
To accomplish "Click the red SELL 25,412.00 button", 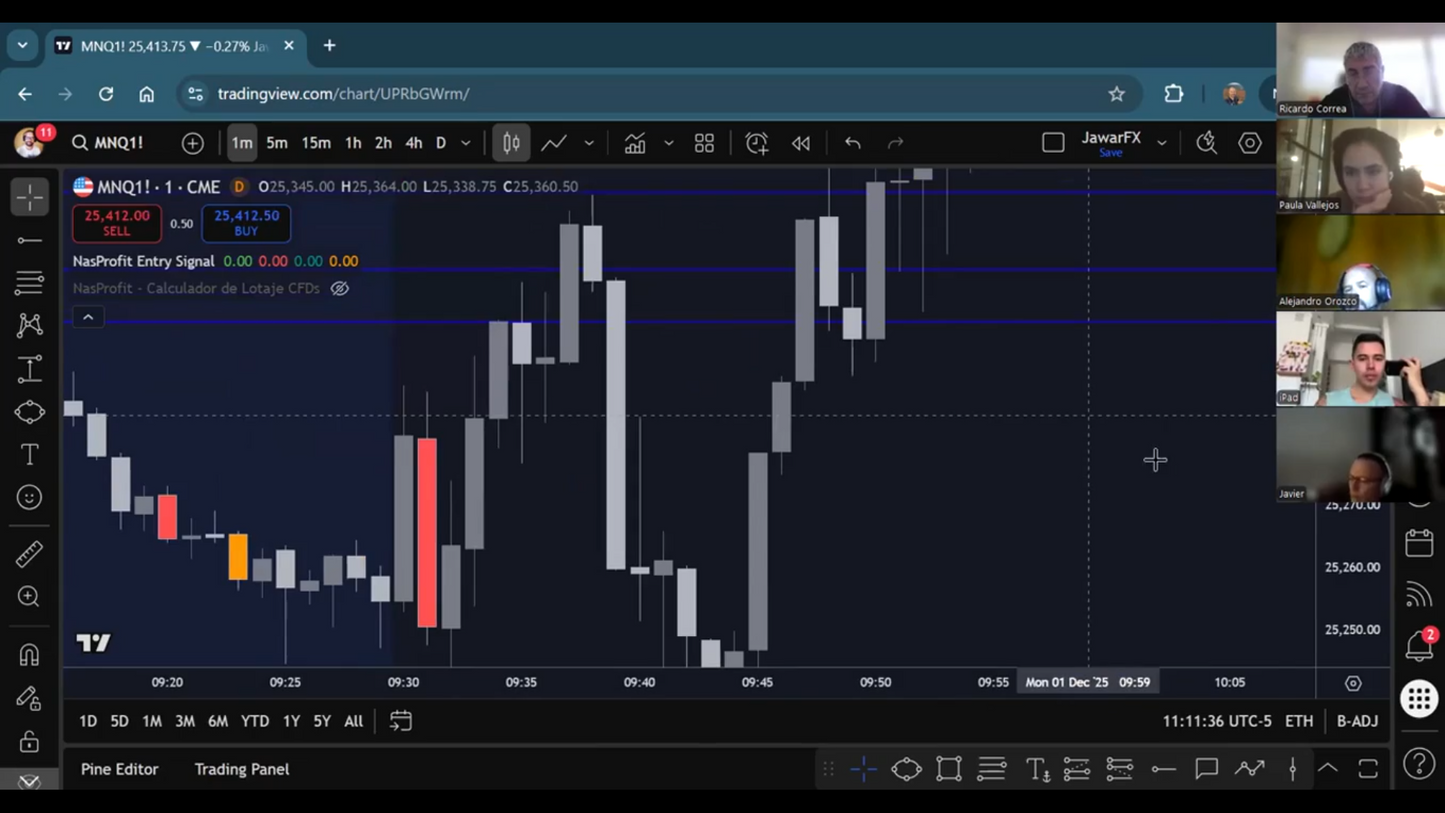I will [x=117, y=223].
